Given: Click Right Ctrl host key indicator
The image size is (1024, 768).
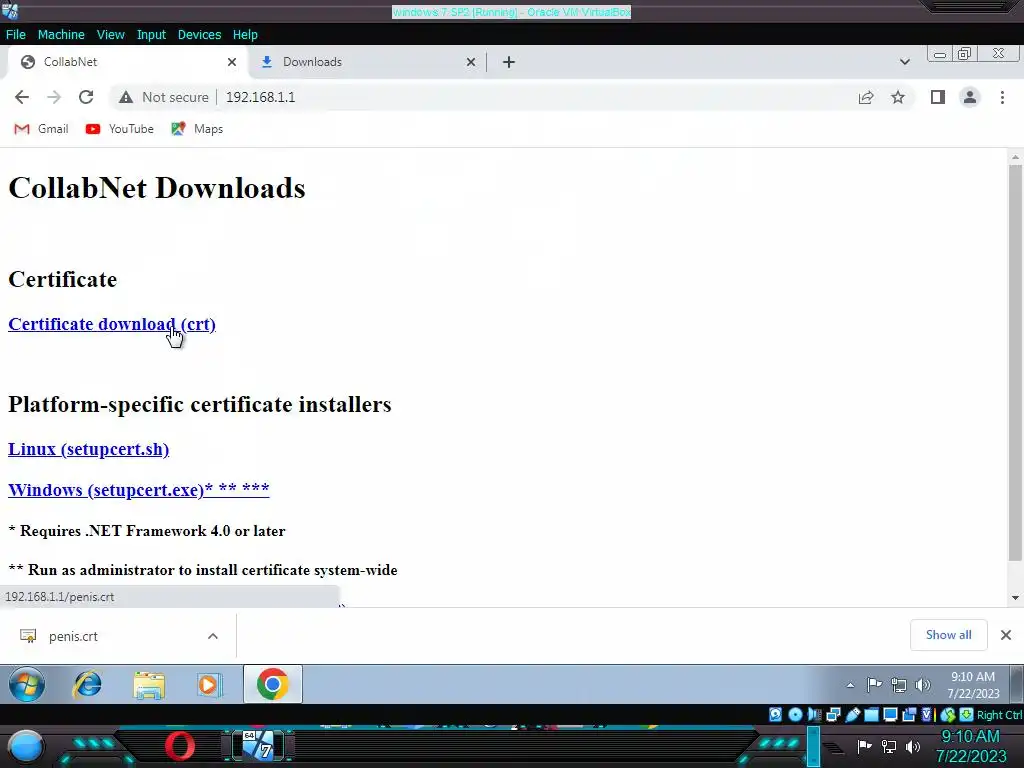Looking at the screenshot, I should pyautogui.click(x=999, y=715).
